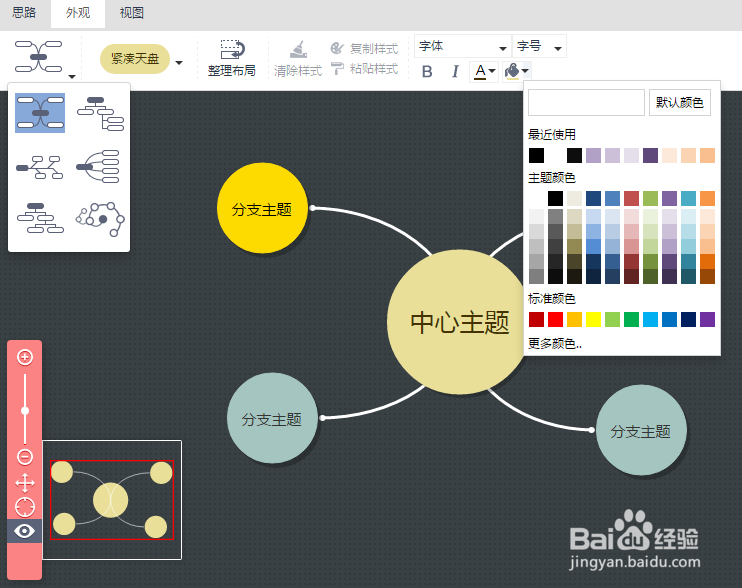
Task: Expand the font color arrow
Action: point(492,71)
